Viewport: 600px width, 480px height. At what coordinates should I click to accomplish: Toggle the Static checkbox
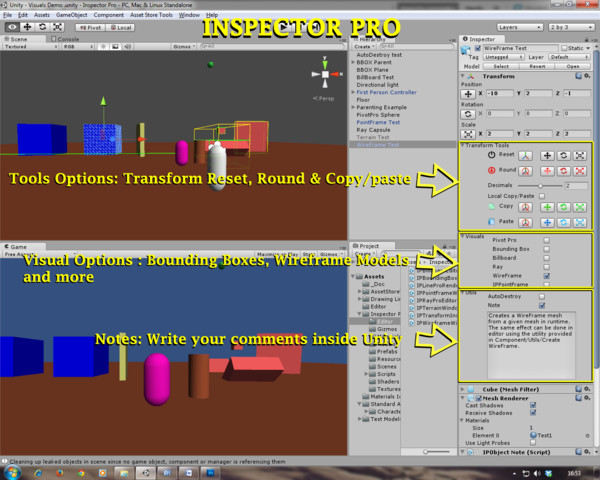(564, 48)
